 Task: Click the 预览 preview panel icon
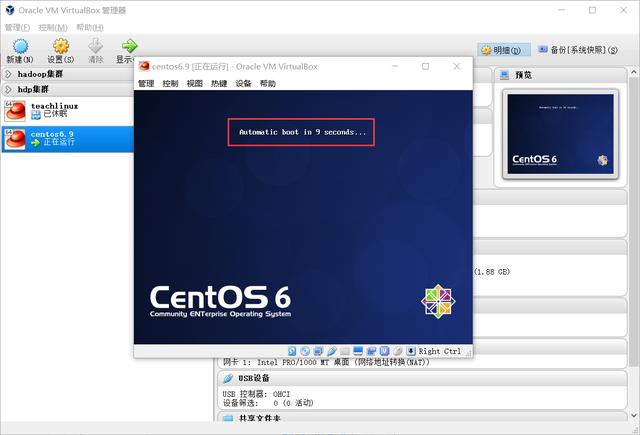coord(504,75)
